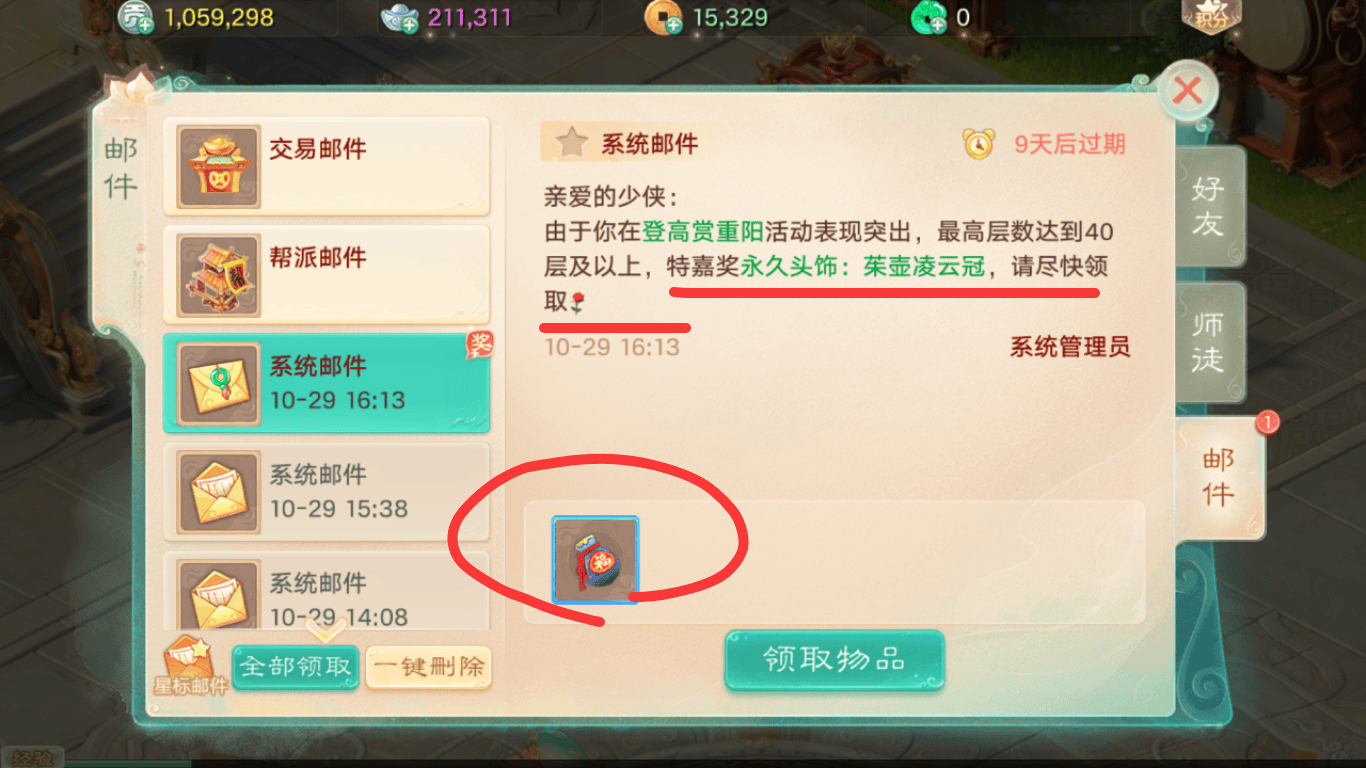The width and height of the screenshot is (1366, 768).
Task: Open the system mail dated 10-29 15:38
Action: (326, 491)
